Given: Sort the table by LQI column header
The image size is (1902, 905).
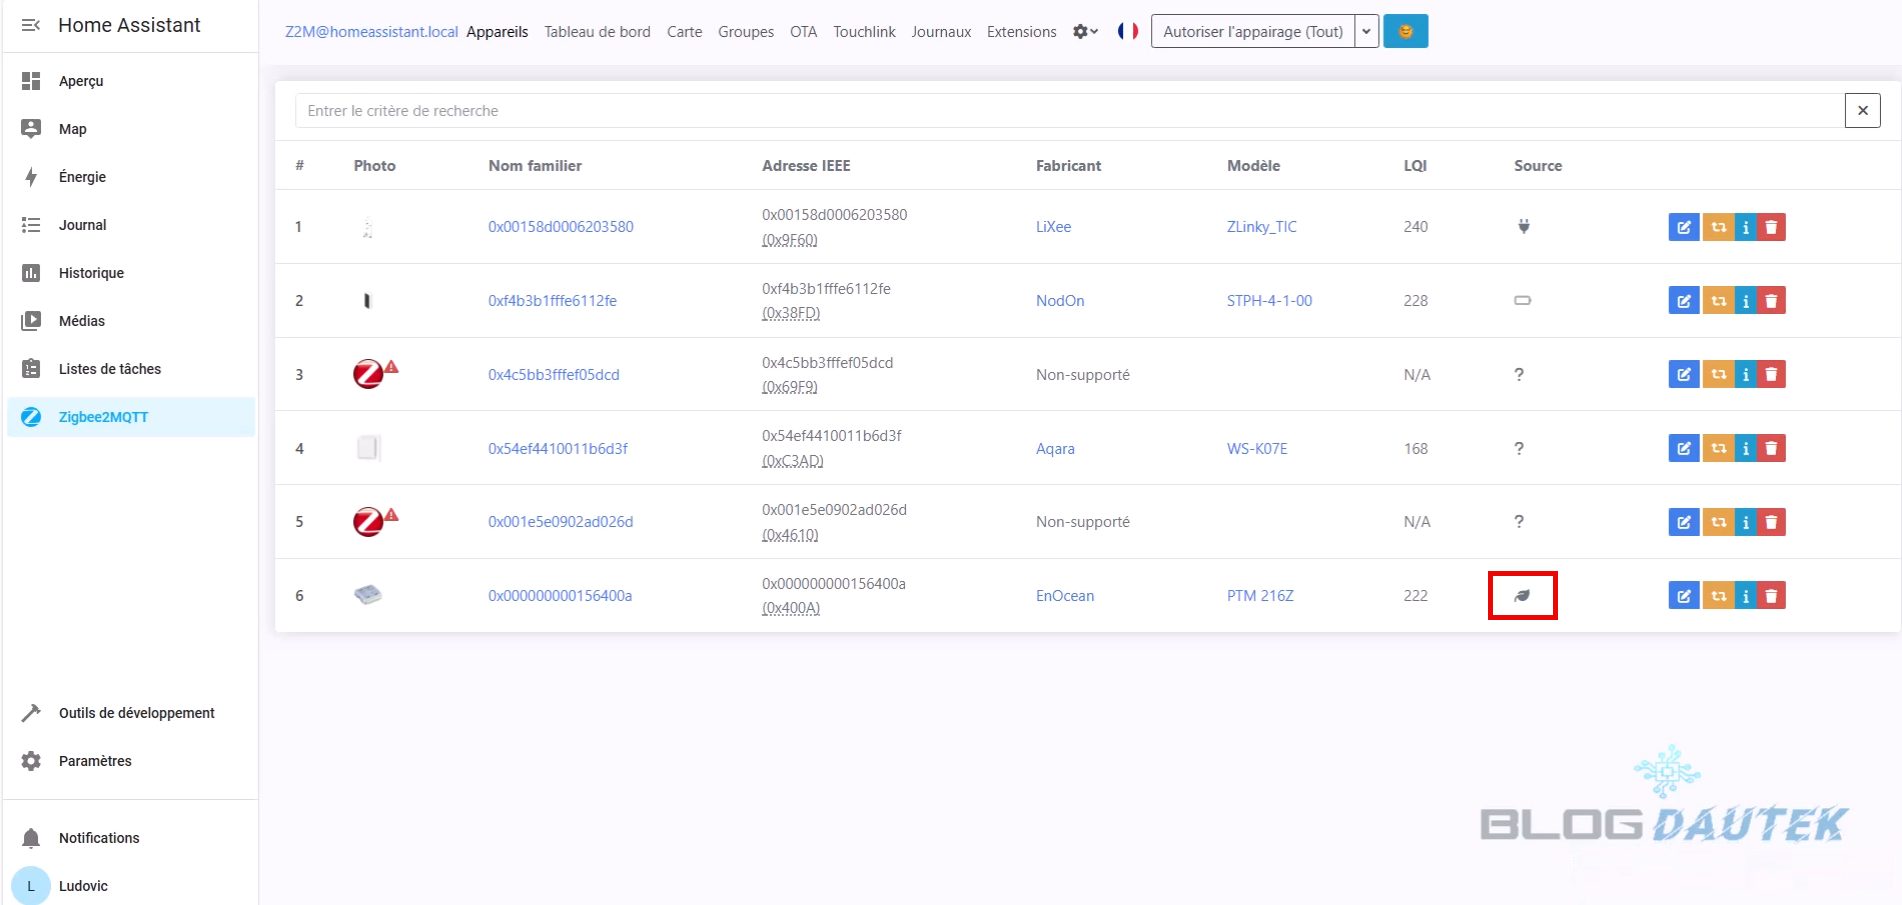Looking at the screenshot, I should [1414, 166].
